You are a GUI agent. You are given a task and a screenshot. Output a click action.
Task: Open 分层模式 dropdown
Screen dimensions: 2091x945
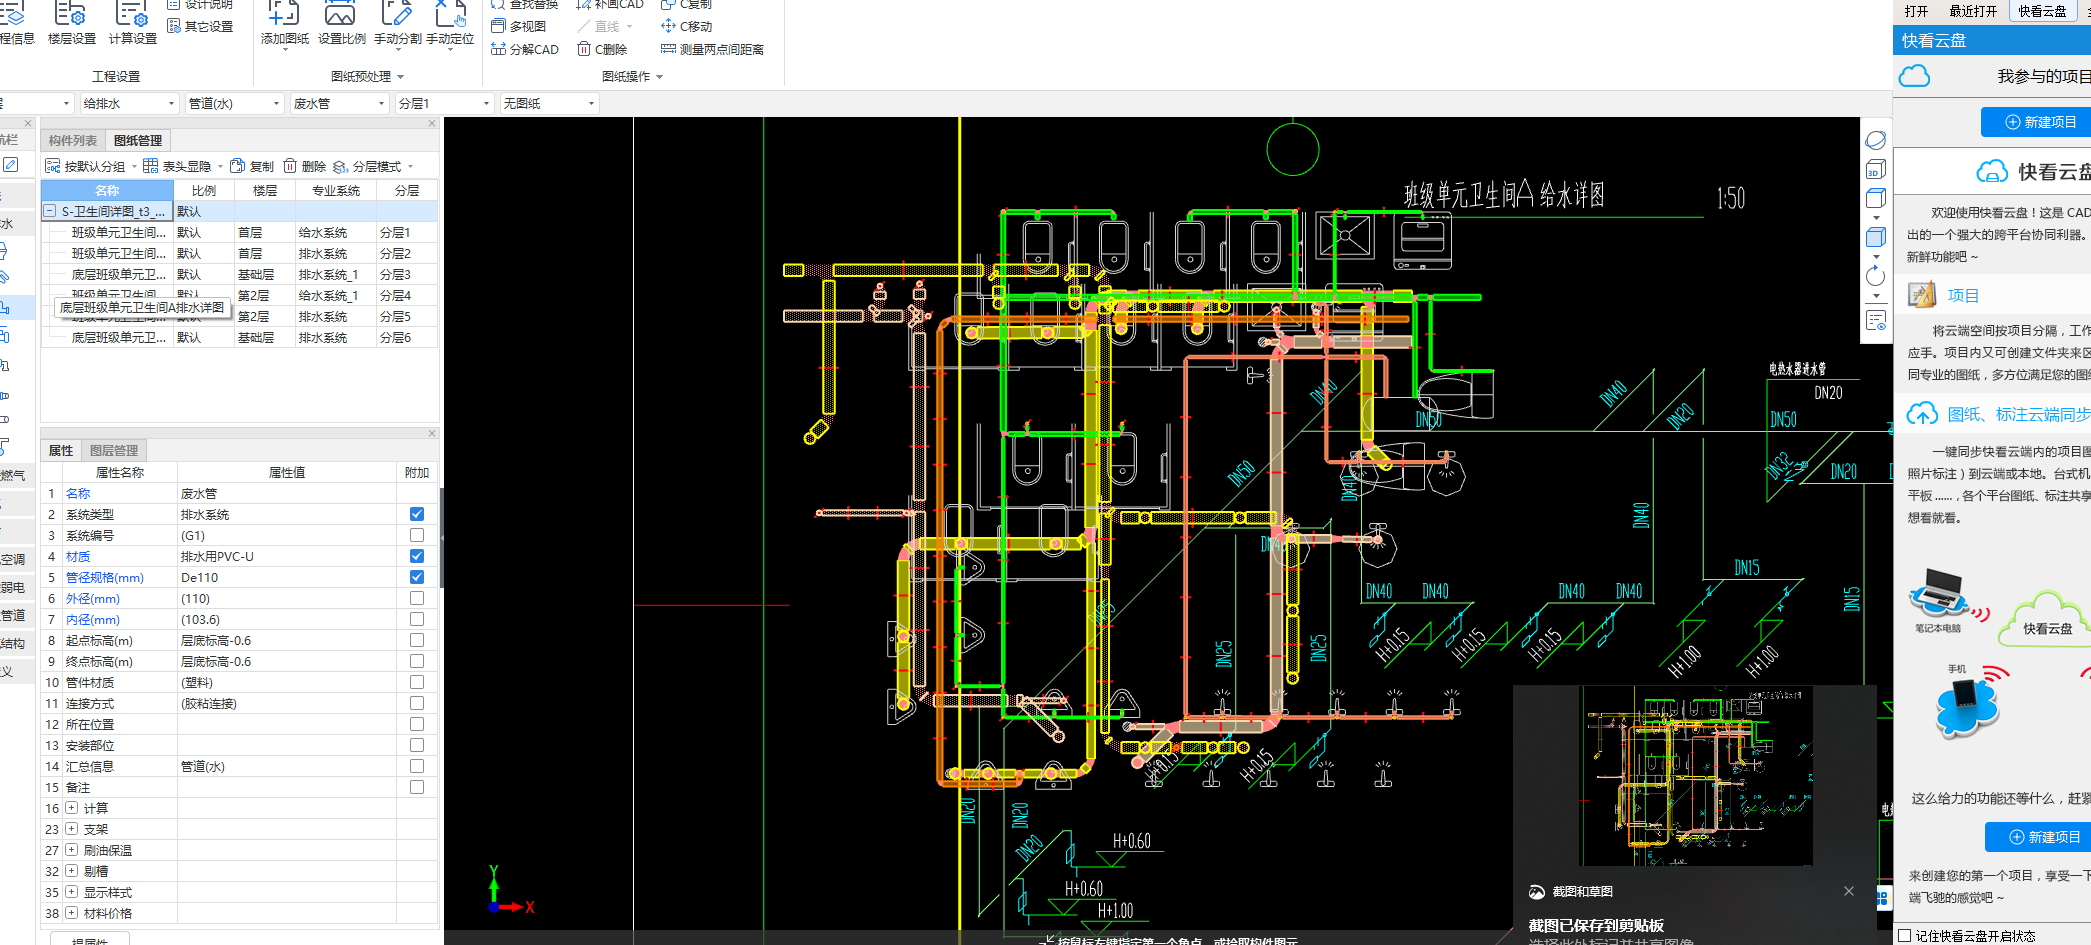374,166
